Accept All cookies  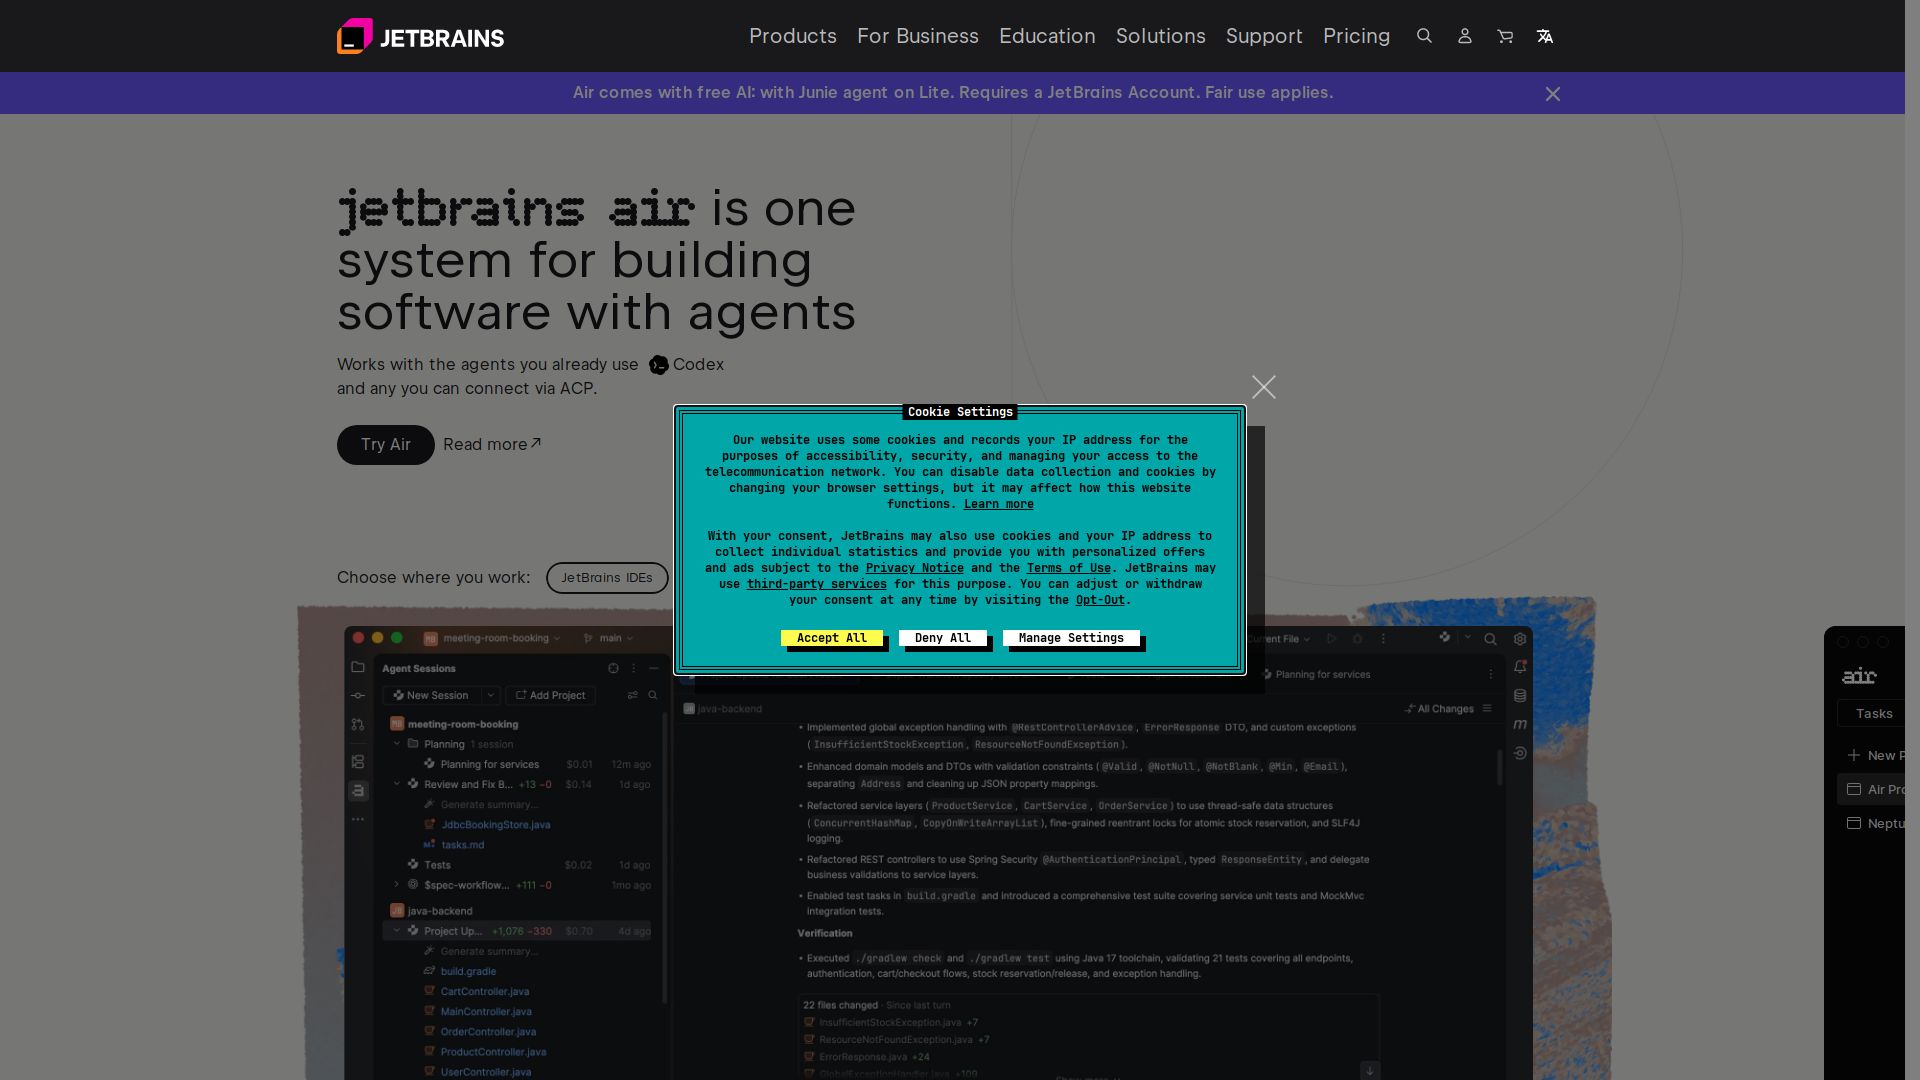click(831, 638)
